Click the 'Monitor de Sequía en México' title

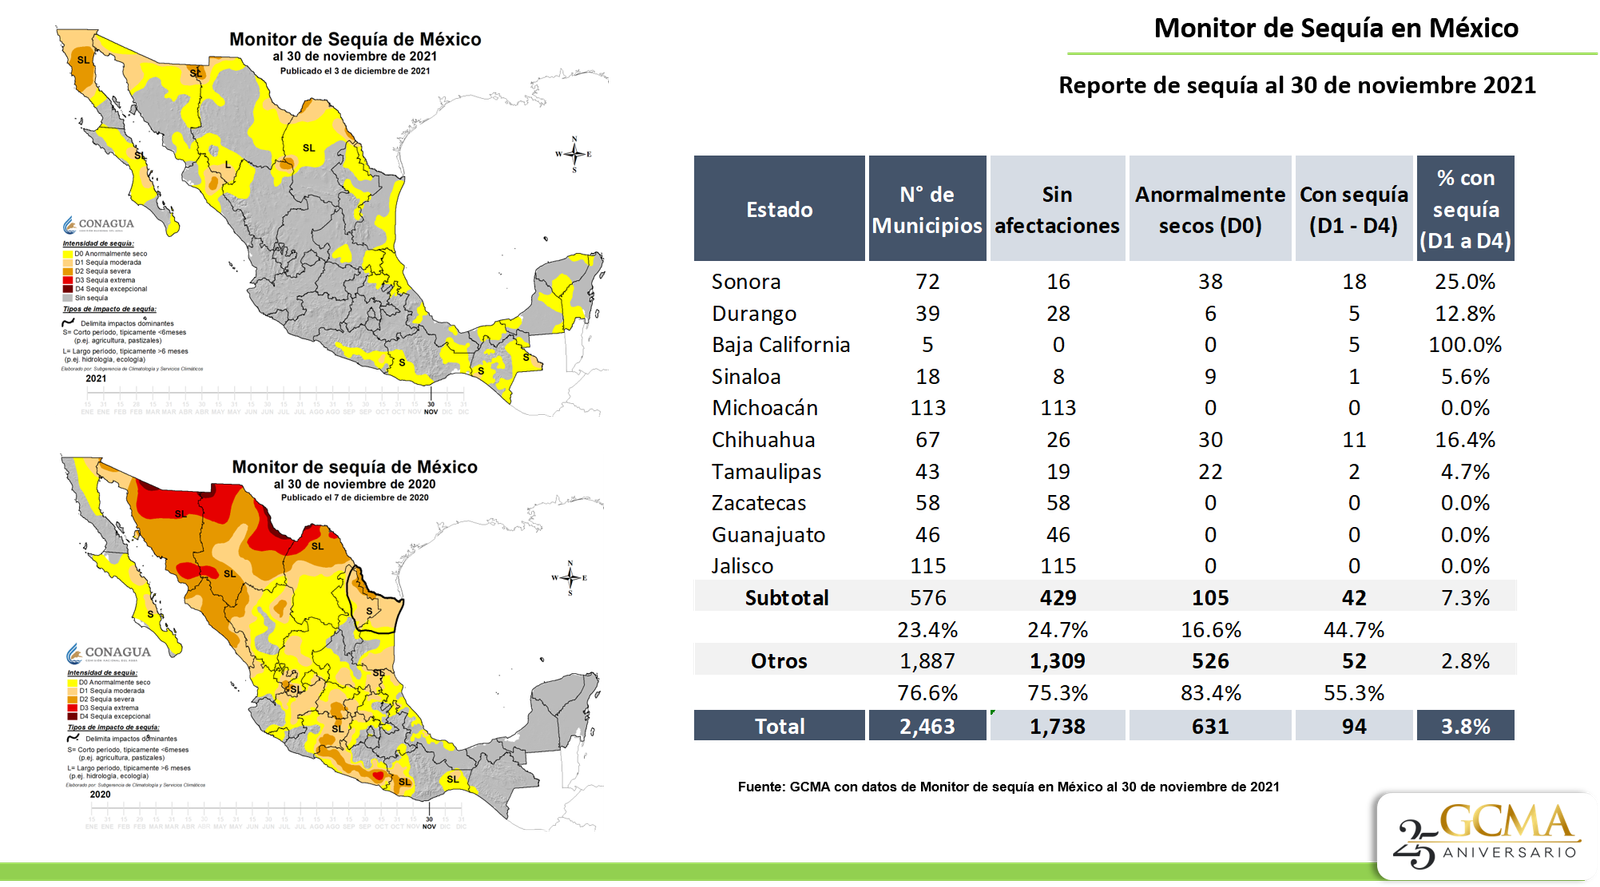1336,28
